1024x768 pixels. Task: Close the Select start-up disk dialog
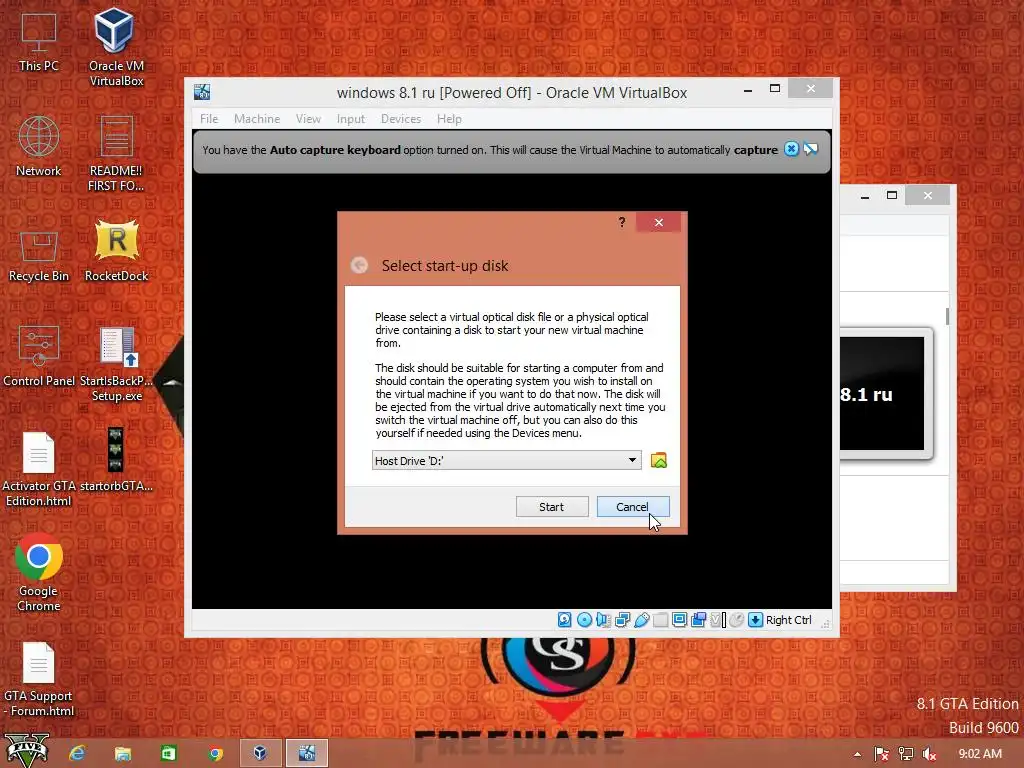659,222
